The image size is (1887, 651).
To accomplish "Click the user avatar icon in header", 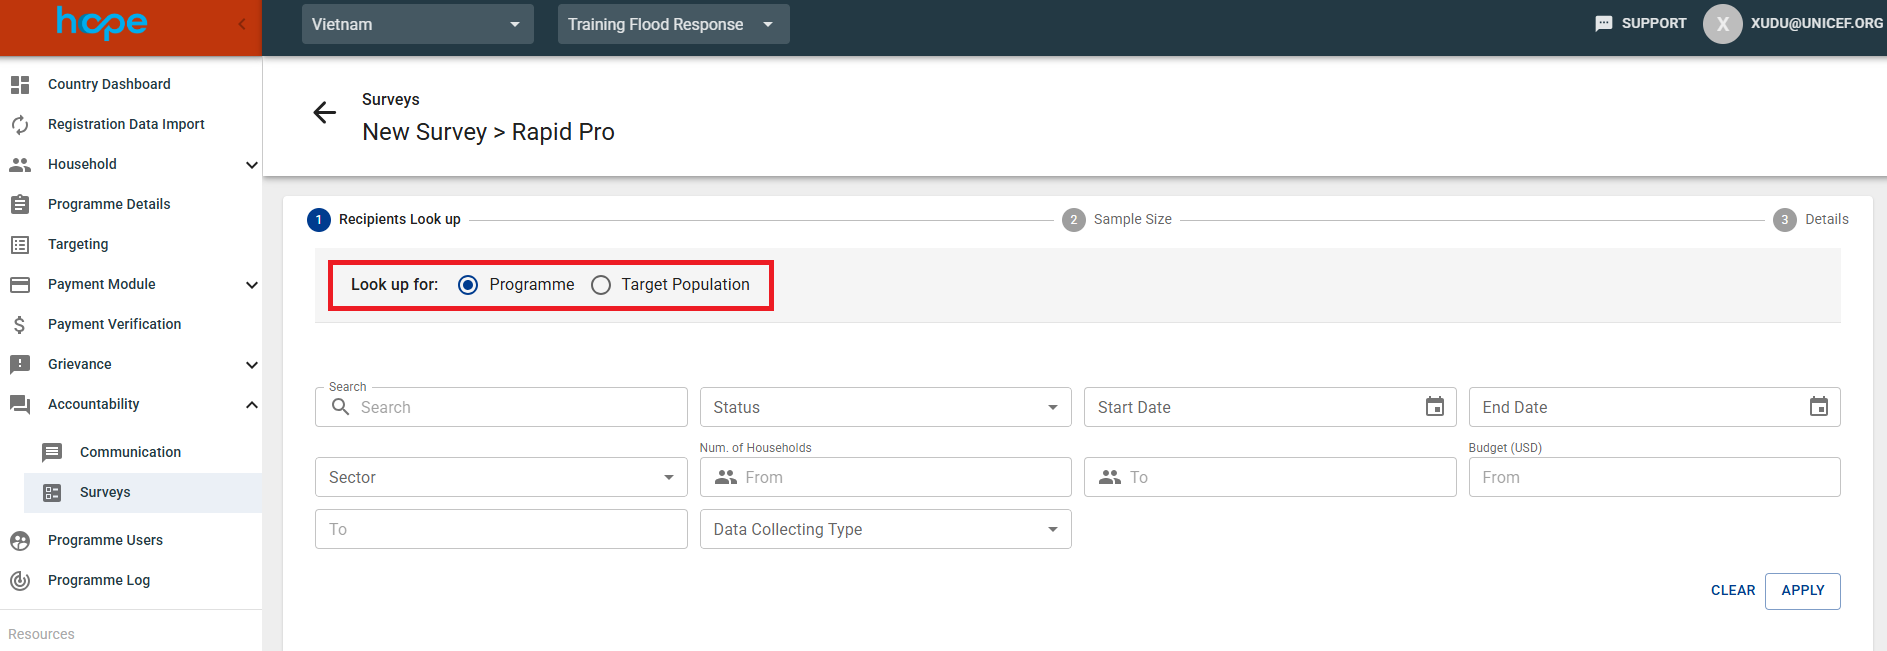I will [1722, 24].
